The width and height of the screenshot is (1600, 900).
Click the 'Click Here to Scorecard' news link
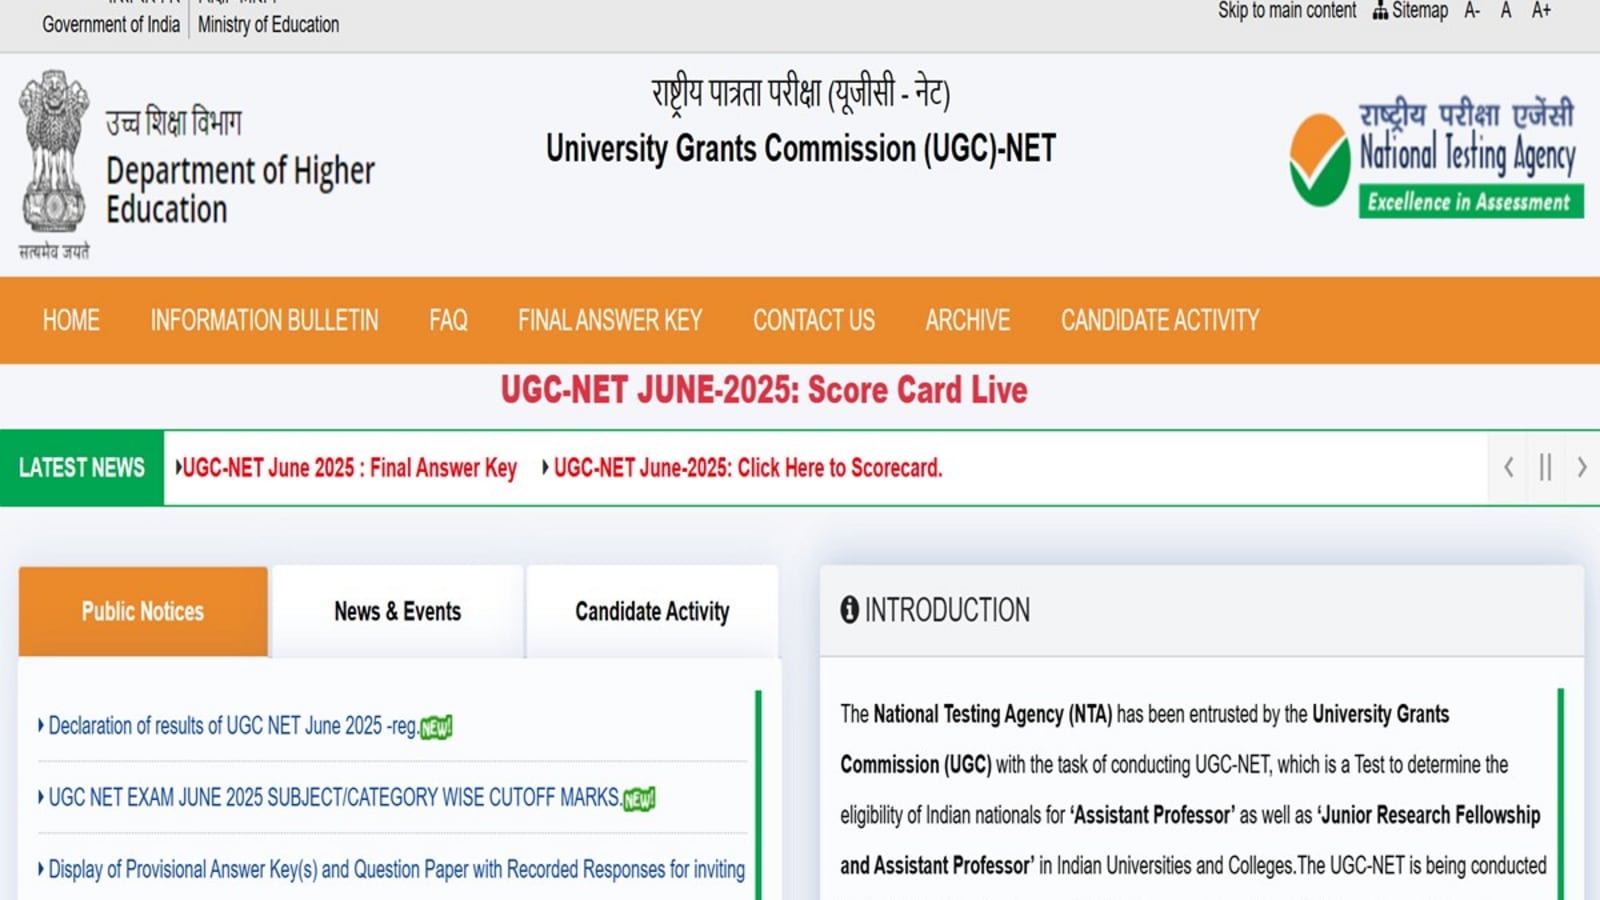coord(747,468)
